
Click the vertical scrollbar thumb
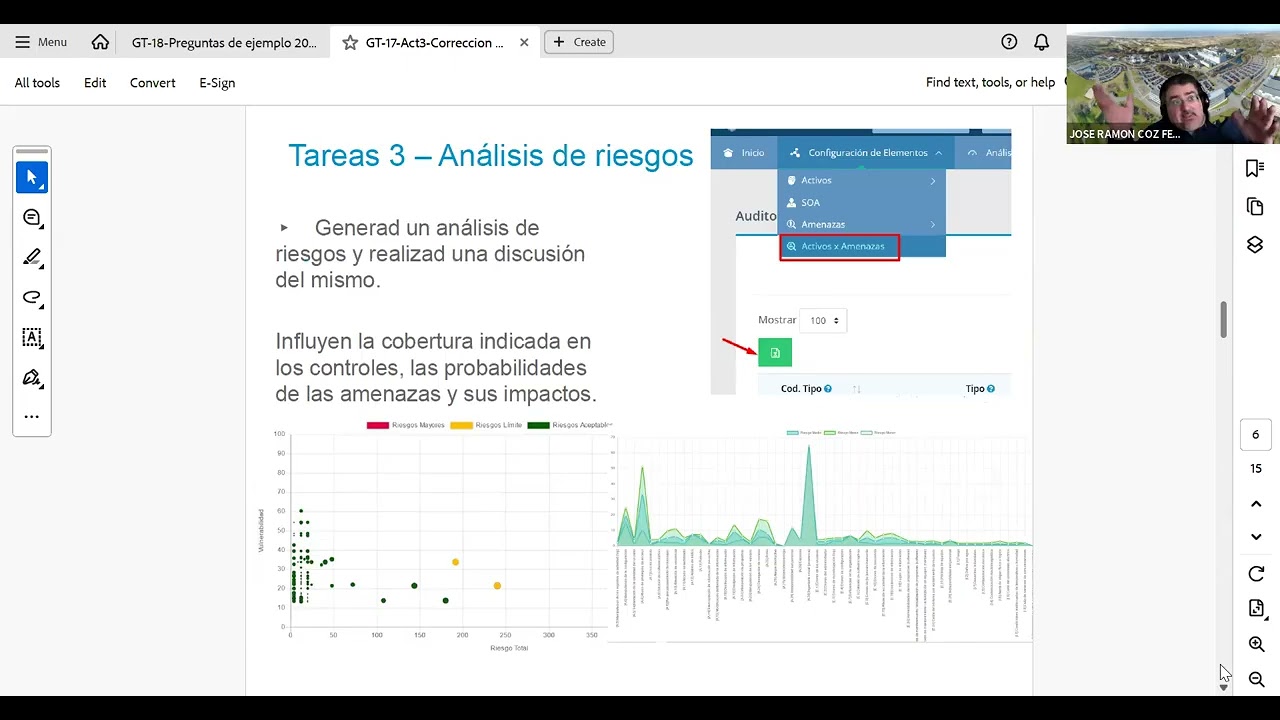(1223, 319)
